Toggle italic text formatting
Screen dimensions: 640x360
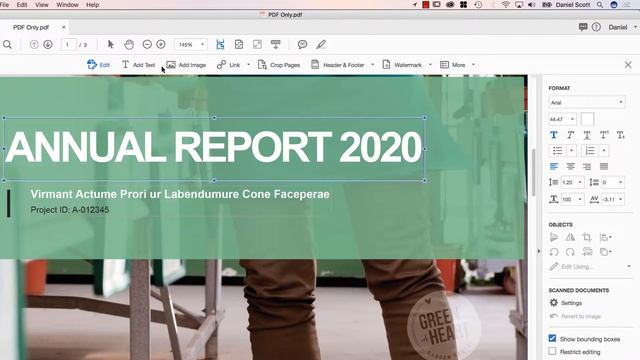570,135
